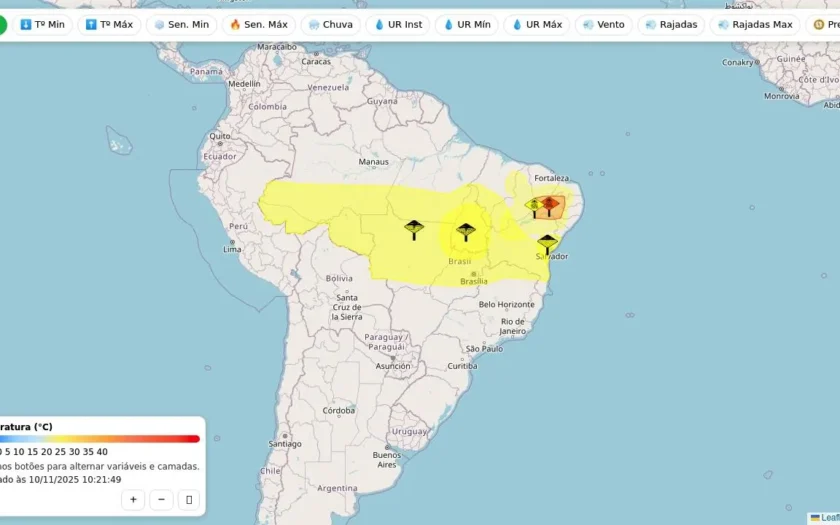
Task: Zoom out with the minus button
Action: 161,500
